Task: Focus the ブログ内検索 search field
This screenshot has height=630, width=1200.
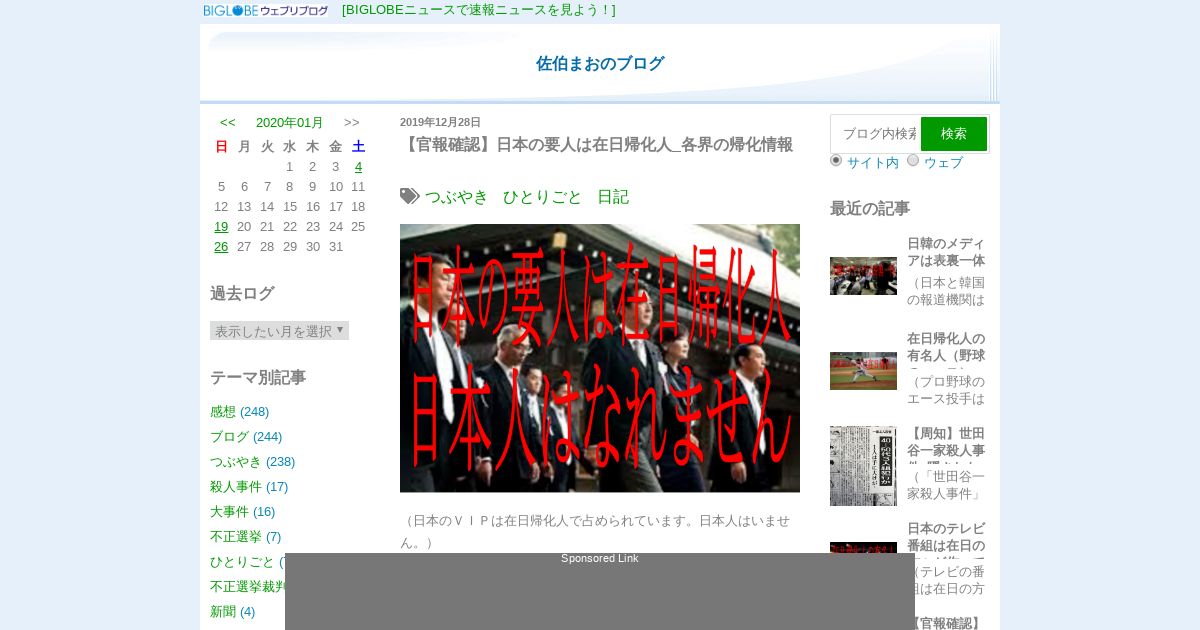Action: pyautogui.click(x=876, y=134)
